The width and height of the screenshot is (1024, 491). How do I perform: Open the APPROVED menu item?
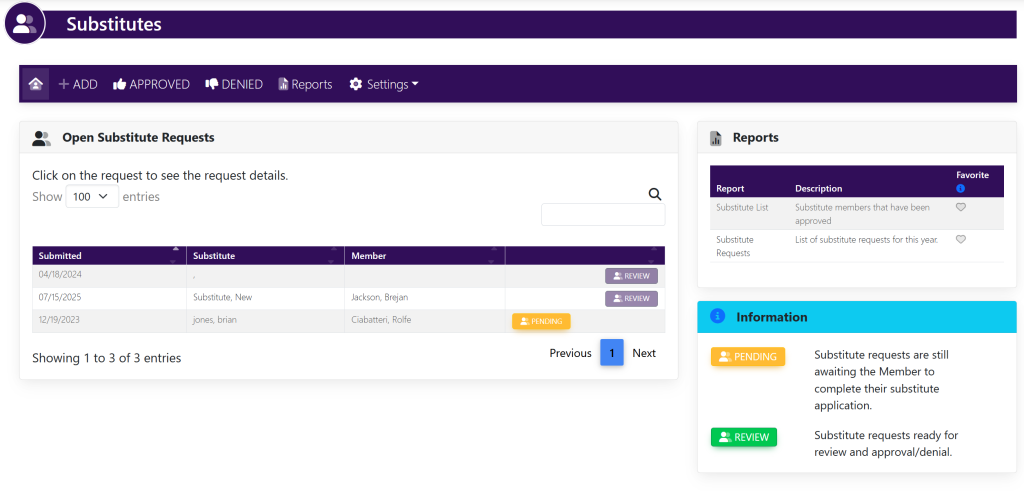pos(151,84)
